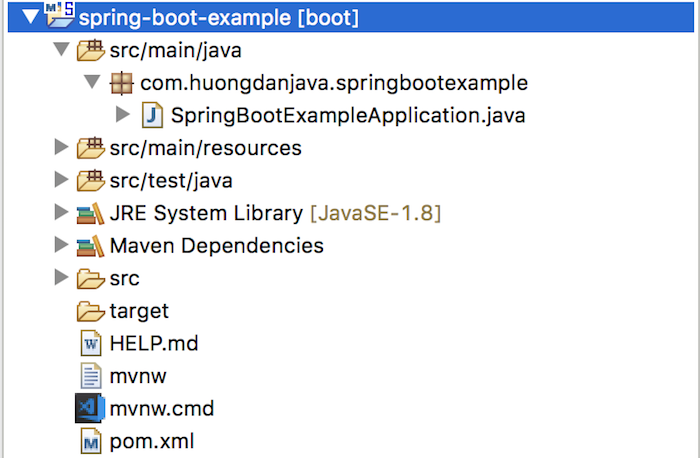The width and height of the screenshot is (700, 458).
Task: Click the HELP.md document icon
Action: 91,343
